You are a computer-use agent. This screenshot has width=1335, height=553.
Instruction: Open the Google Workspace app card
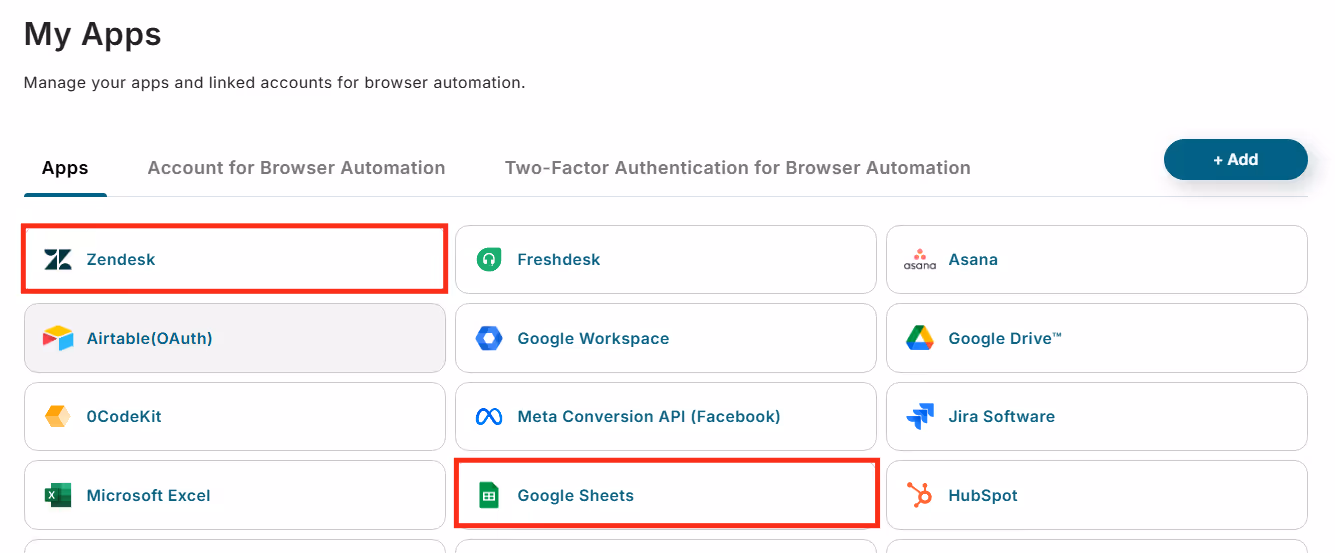pyautogui.click(x=666, y=338)
